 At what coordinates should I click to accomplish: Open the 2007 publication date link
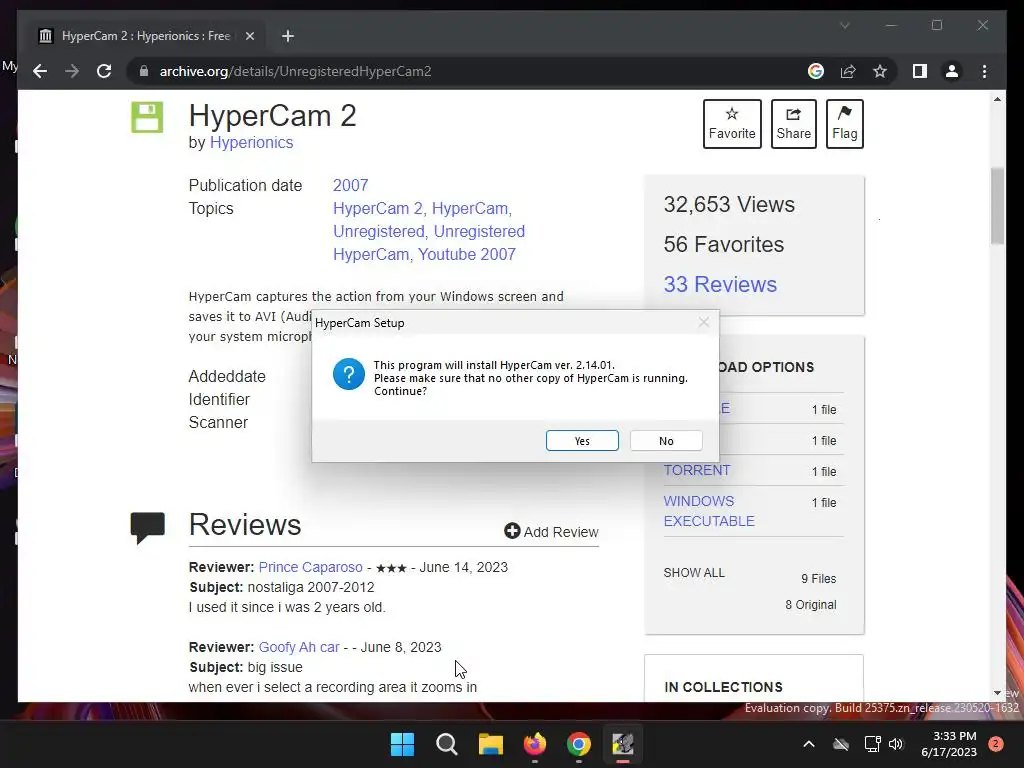351,185
